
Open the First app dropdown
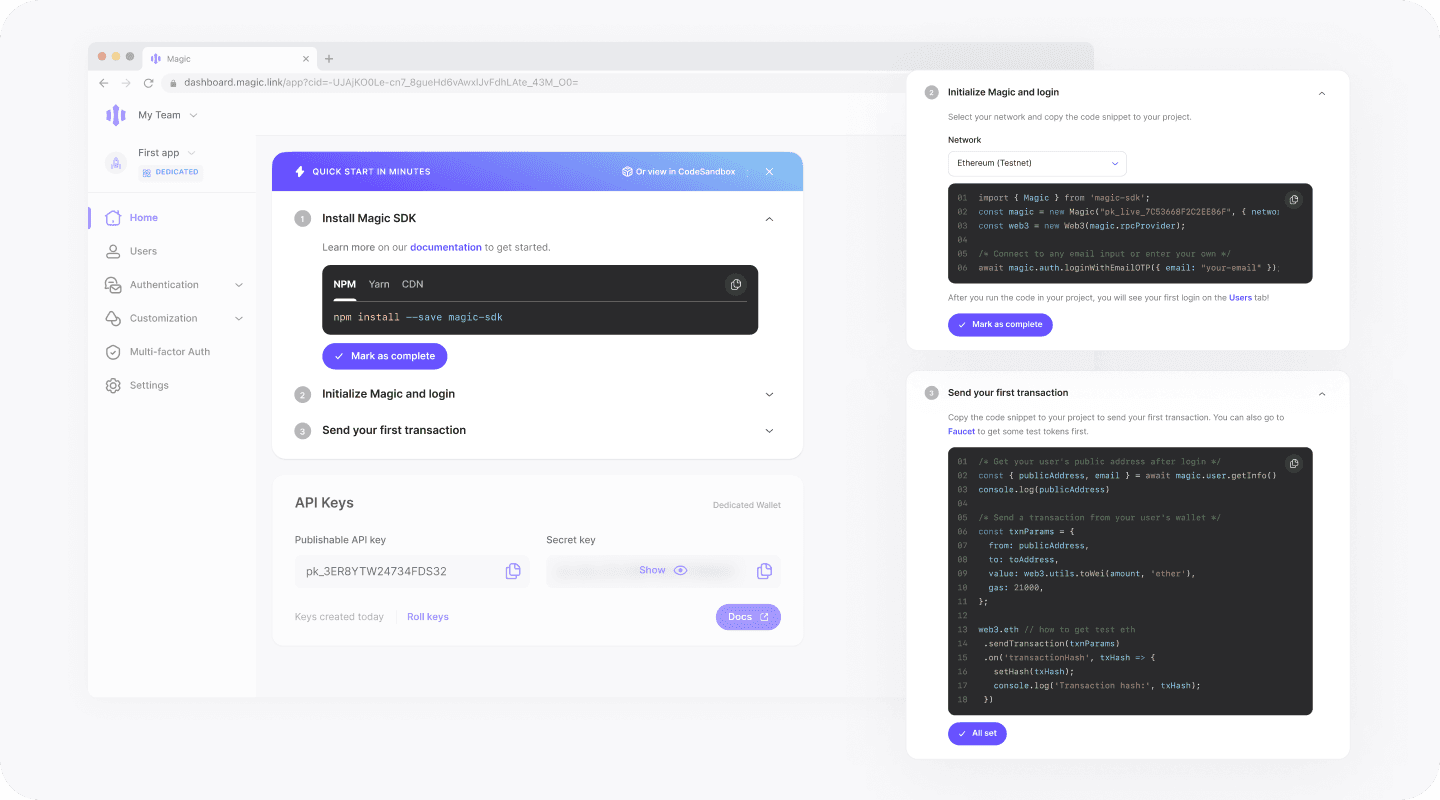click(167, 153)
